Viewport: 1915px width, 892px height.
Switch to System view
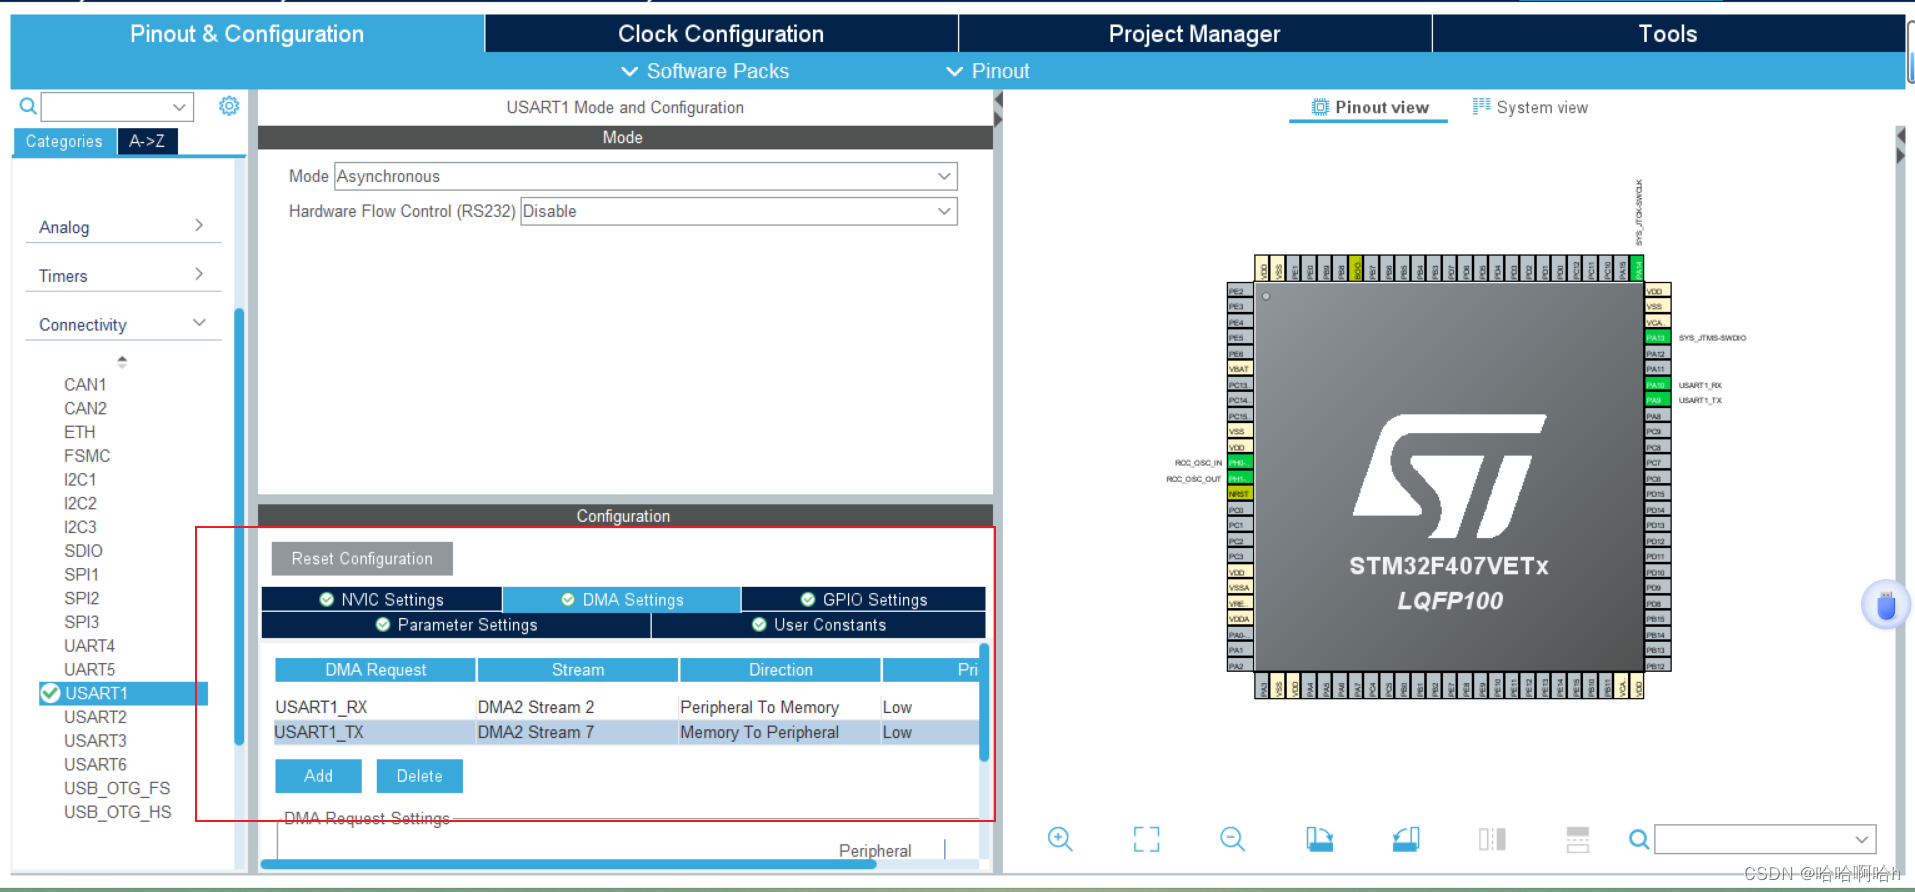[x=1530, y=107]
